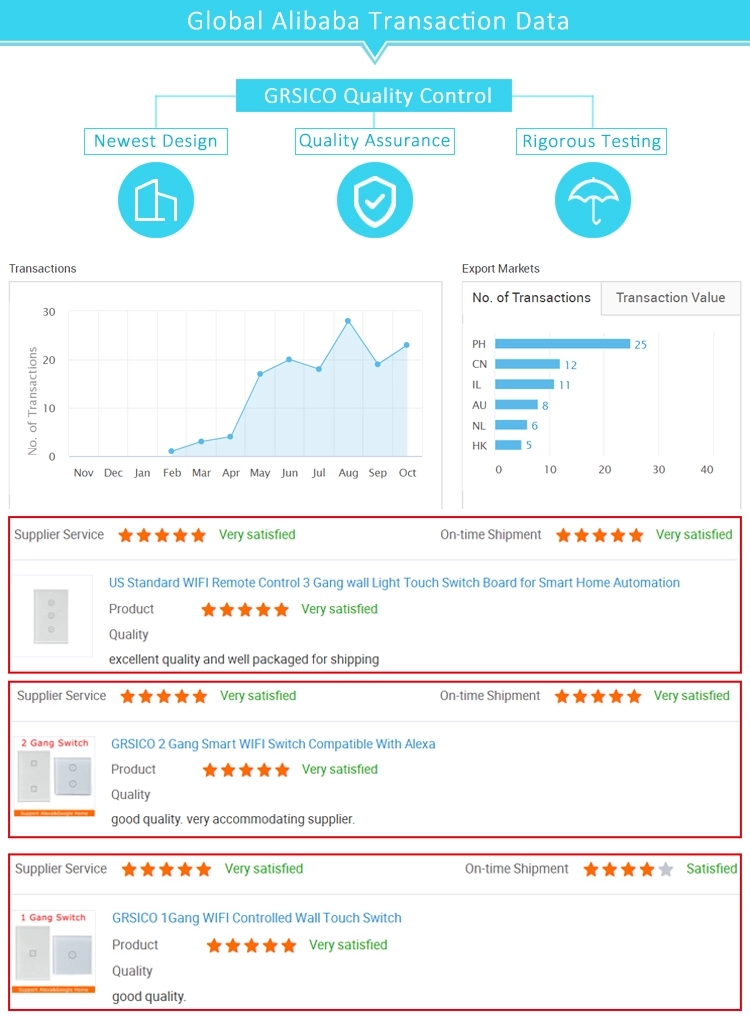Click the PH bar showing 25 transactions
Image resolution: width=750 pixels, height=1028 pixels.
click(x=562, y=344)
